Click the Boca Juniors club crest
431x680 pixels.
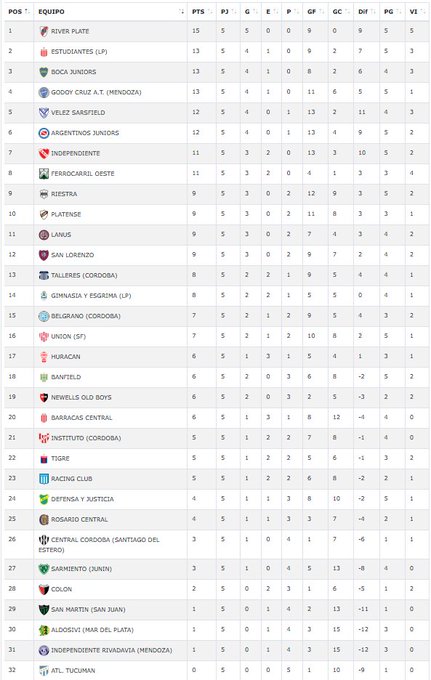[44, 72]
